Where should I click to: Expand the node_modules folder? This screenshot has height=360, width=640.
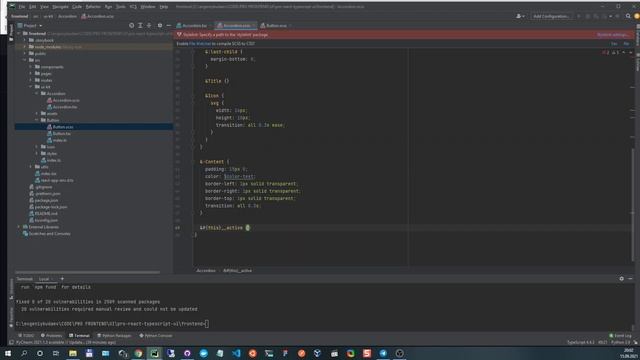[25, 47]
